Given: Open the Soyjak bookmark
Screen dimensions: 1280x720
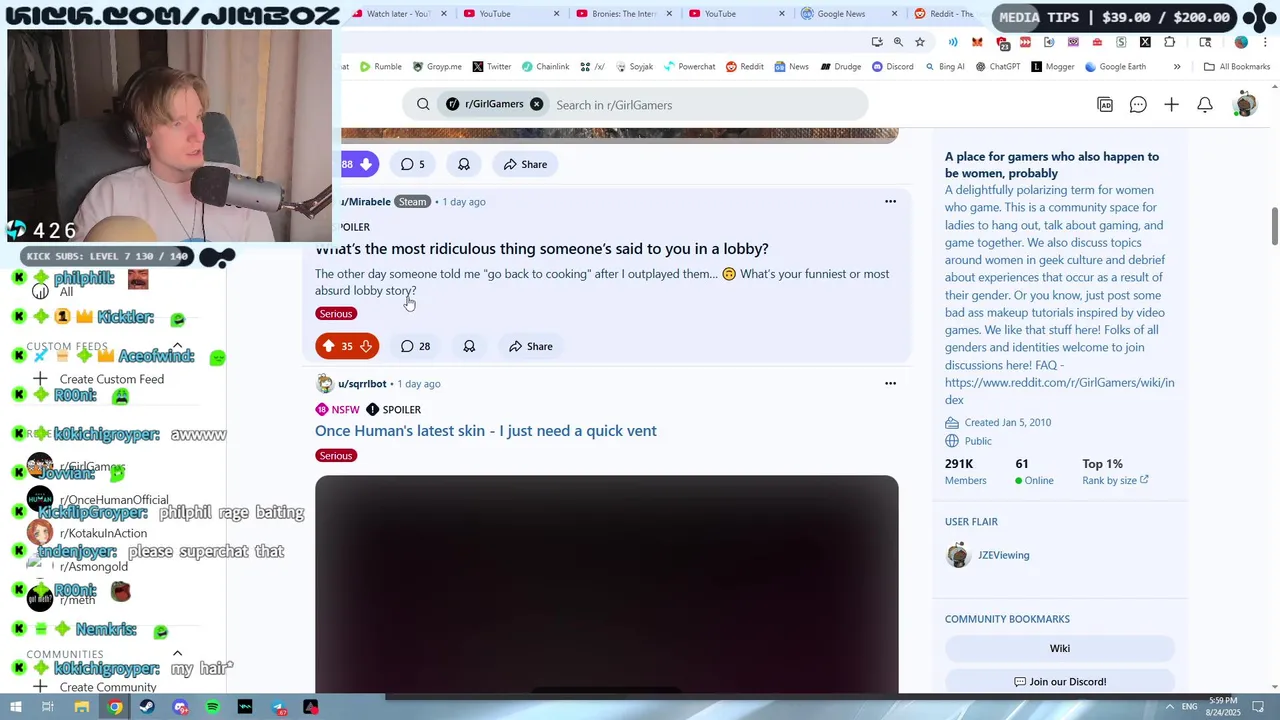Looking at the screenshot, I should click(634, 67).
